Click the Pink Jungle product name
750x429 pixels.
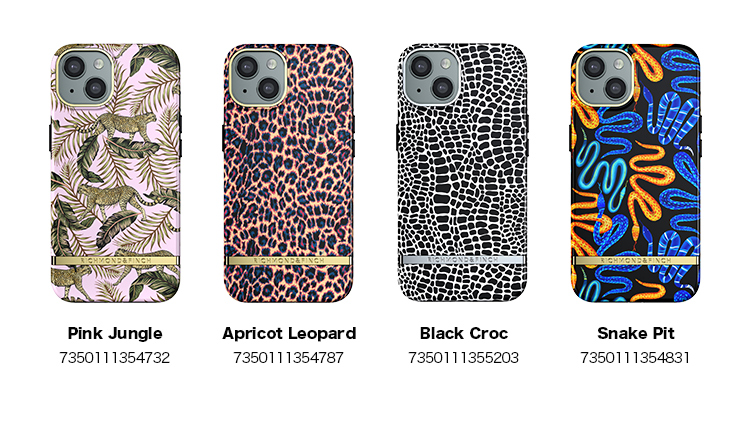click(115, 333)
